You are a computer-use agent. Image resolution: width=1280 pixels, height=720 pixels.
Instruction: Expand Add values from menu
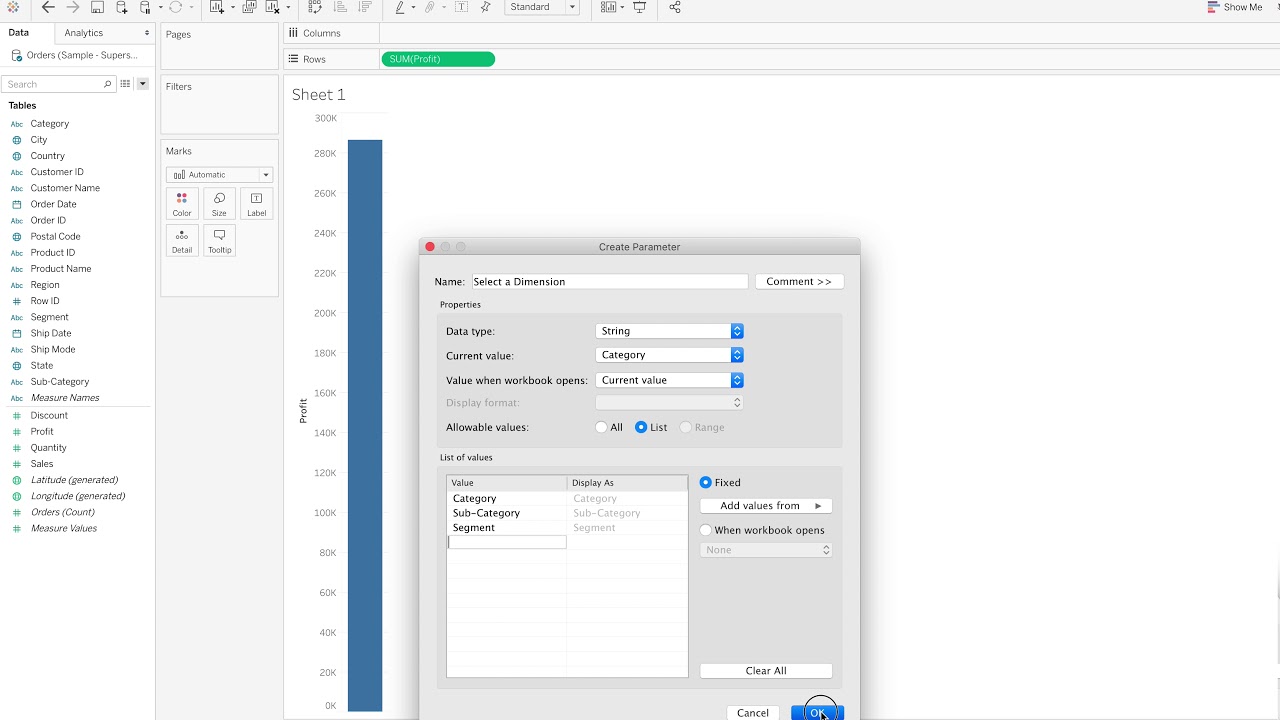click(766, 506)
